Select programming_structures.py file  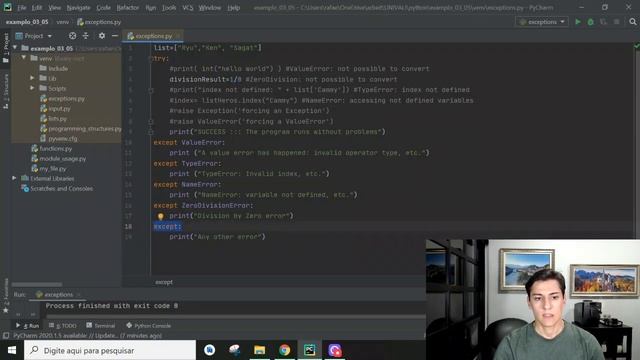(x=80, y=129)
